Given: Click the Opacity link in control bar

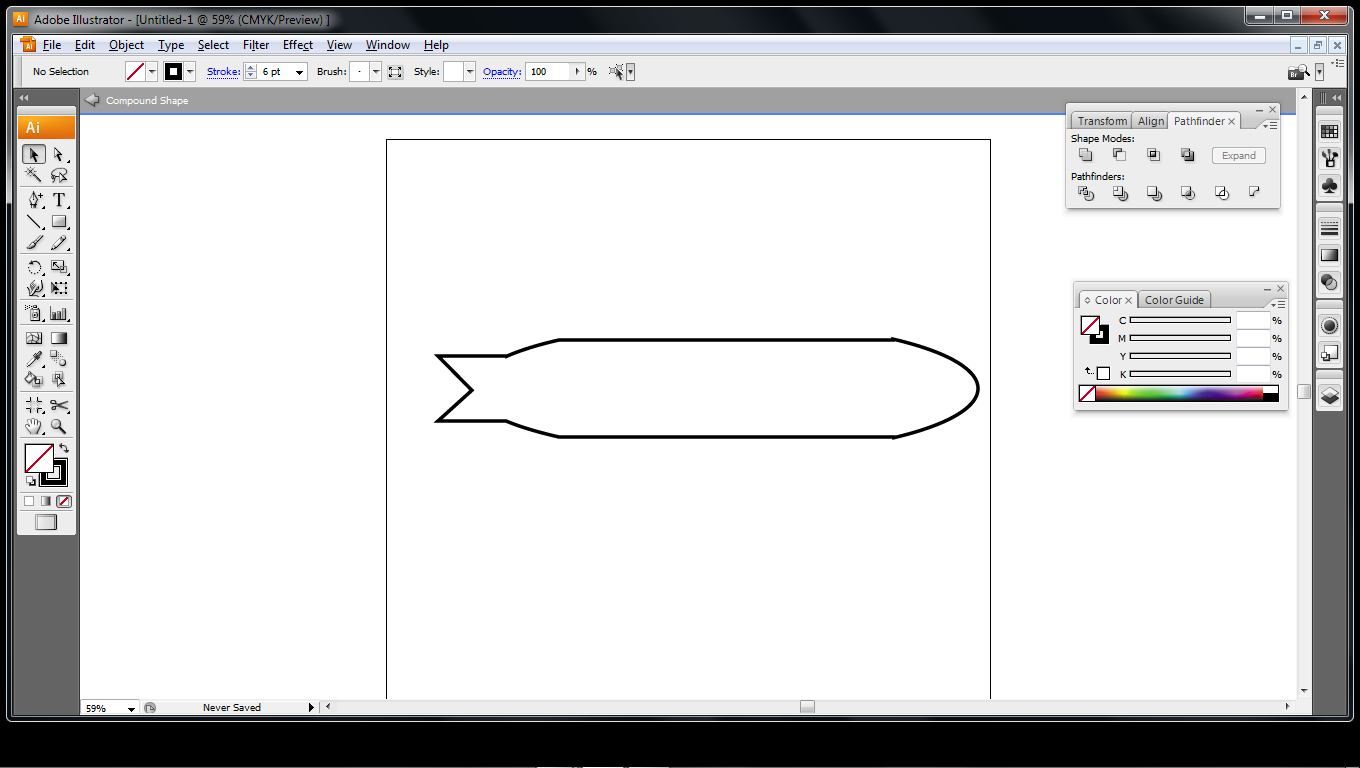Looking at the screenshot, I should click(501, 72).
